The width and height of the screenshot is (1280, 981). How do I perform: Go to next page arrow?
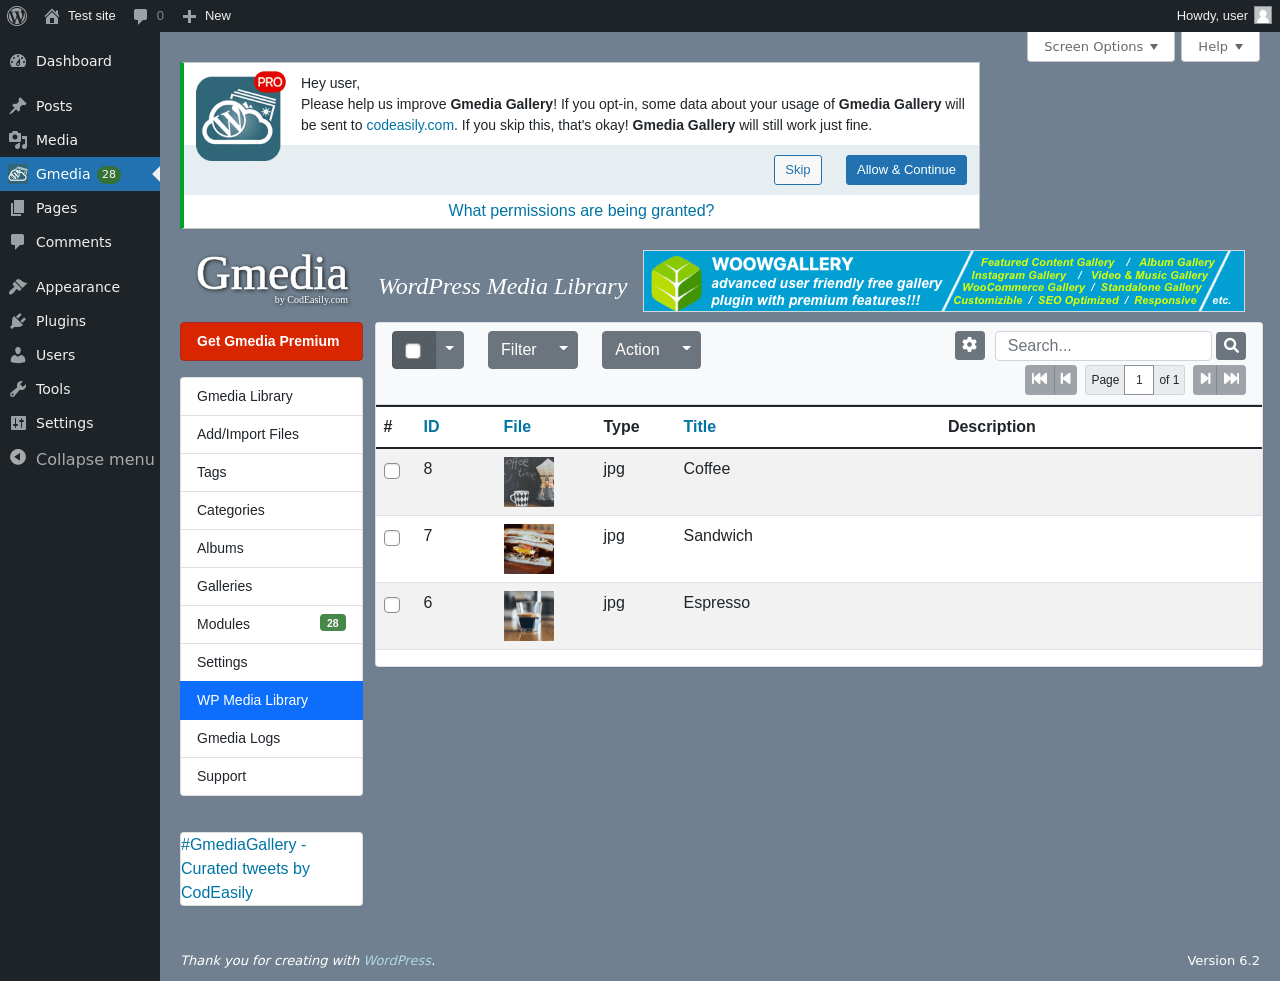(1205, 380)
